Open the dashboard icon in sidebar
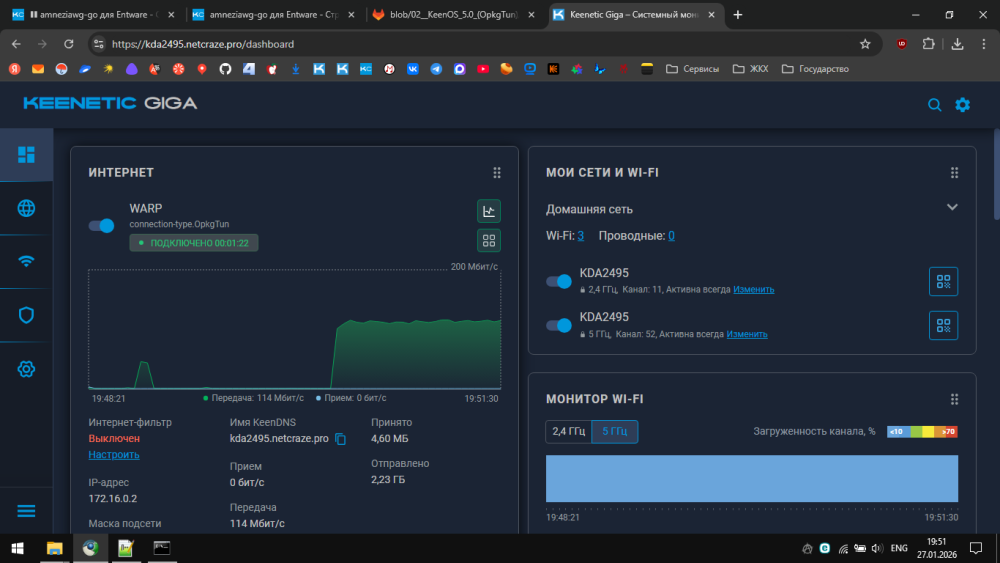Screen dimensions: 1000x563 tap(26, 154)
